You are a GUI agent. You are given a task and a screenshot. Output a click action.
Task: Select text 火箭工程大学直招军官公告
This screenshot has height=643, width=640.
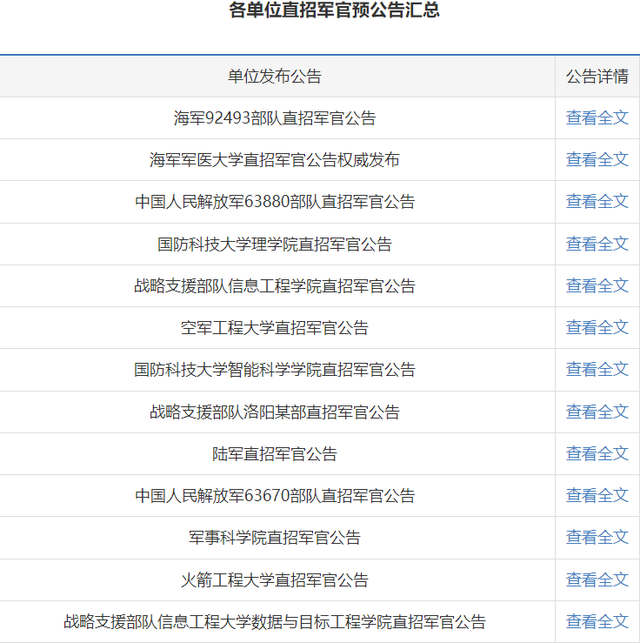pyautogui.click(x=275, y=581)
